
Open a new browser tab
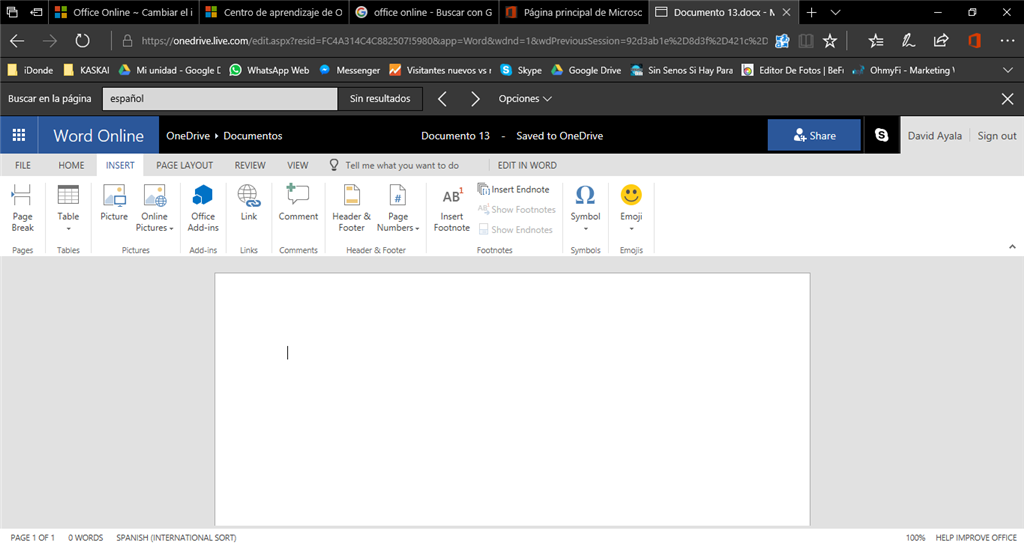(811, 12)
